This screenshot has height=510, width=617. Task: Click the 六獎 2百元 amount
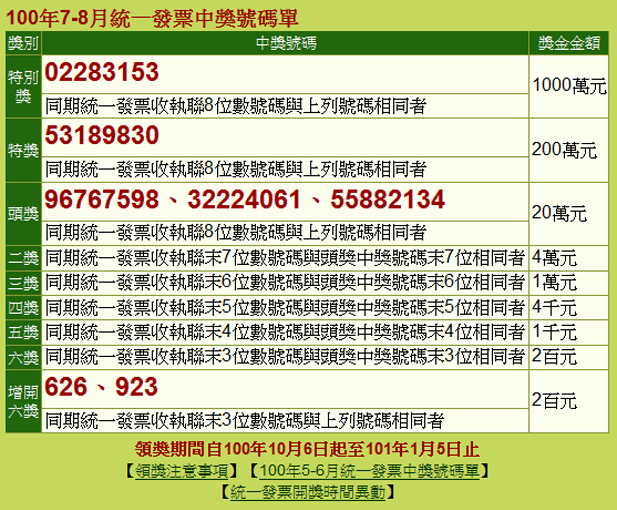point(554,357)
